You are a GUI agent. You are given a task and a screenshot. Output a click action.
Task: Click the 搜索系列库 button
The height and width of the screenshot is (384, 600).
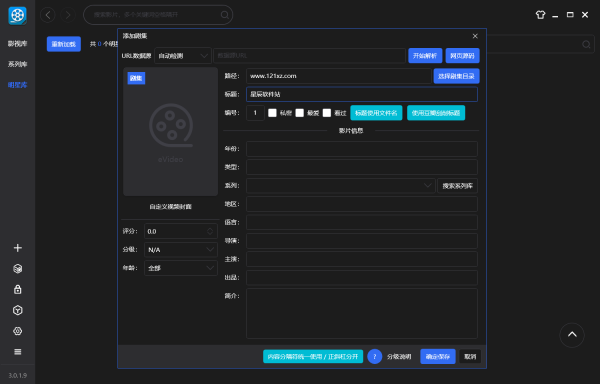click(x=458, y=186)
